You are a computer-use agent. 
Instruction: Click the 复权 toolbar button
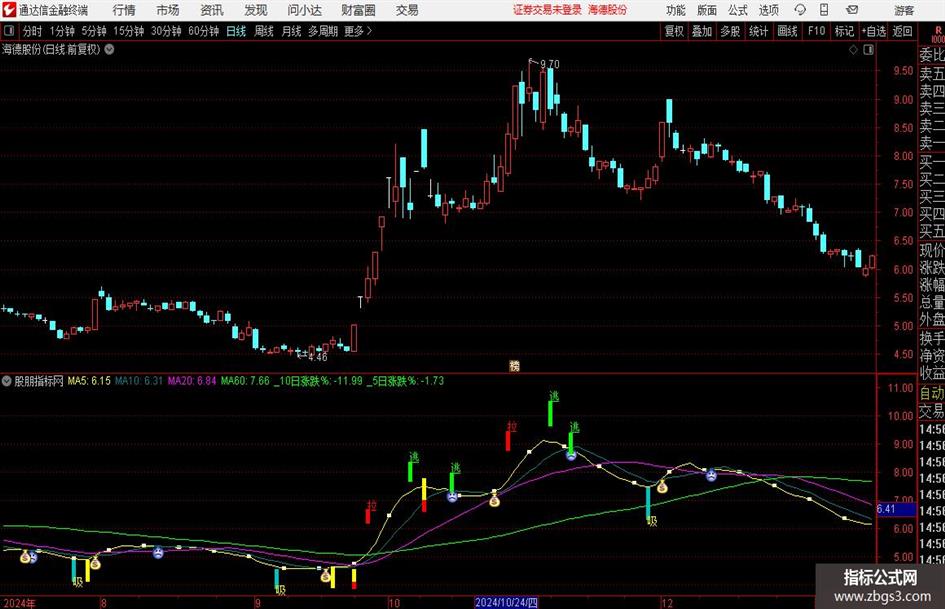674,31
